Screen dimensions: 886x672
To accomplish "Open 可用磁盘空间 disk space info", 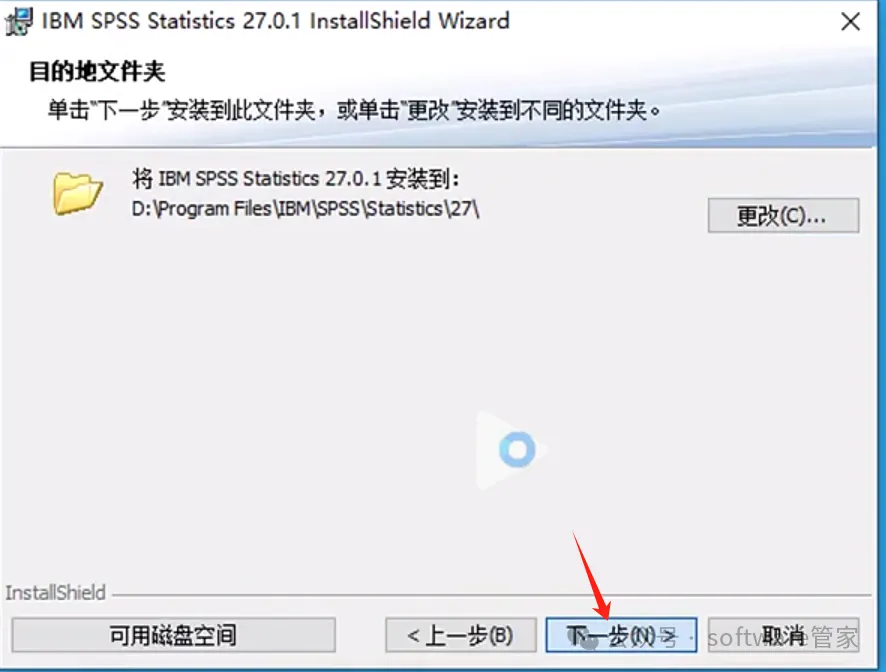I will pos(173,635).
